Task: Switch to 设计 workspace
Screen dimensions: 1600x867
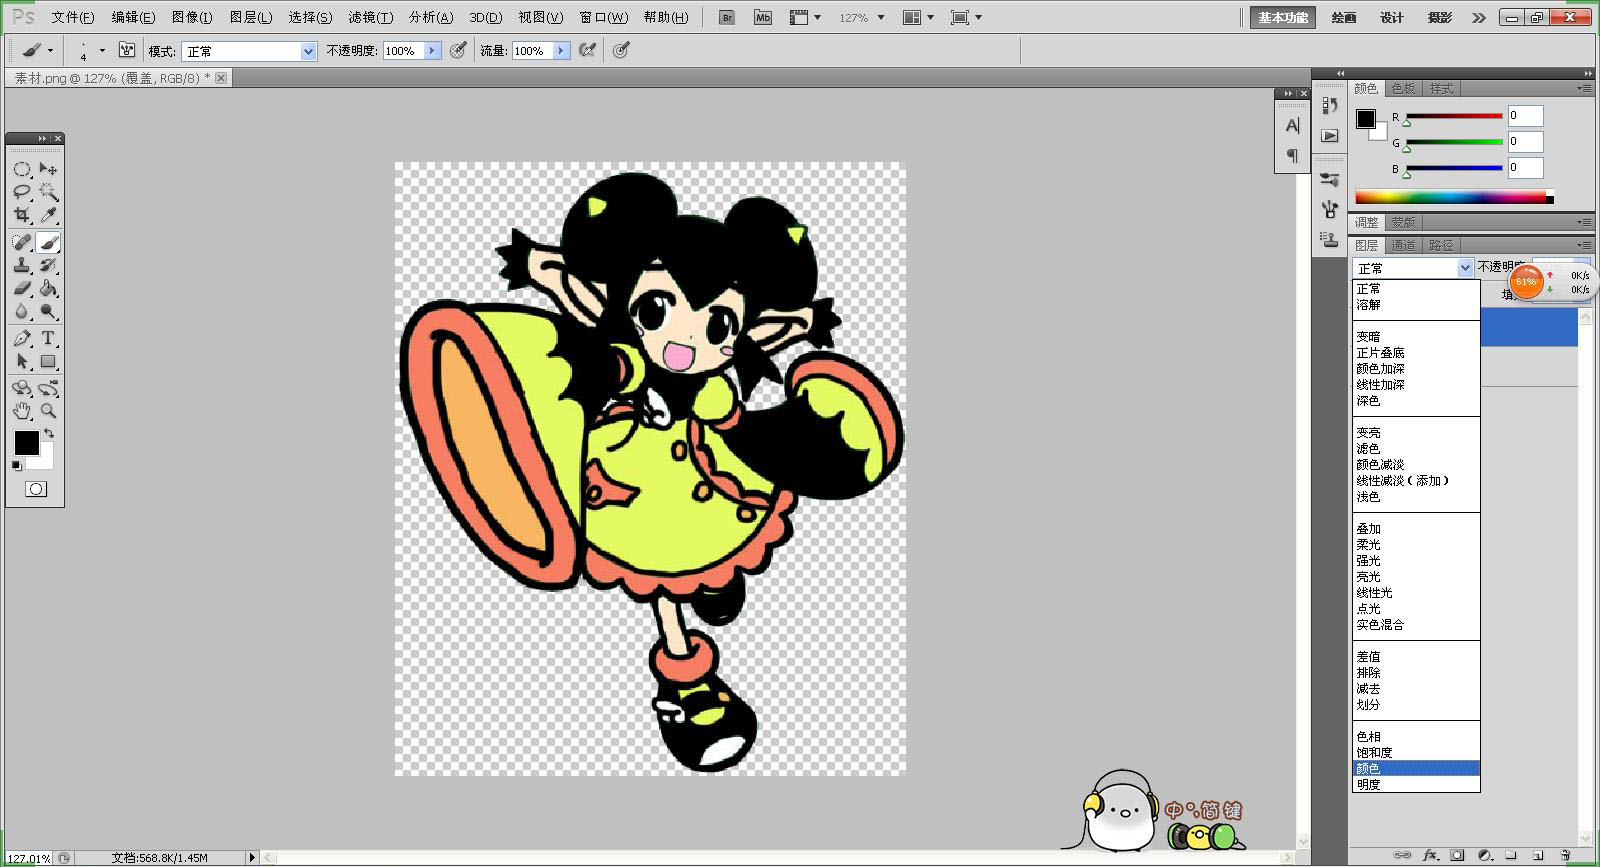Action: (1392, 18)
